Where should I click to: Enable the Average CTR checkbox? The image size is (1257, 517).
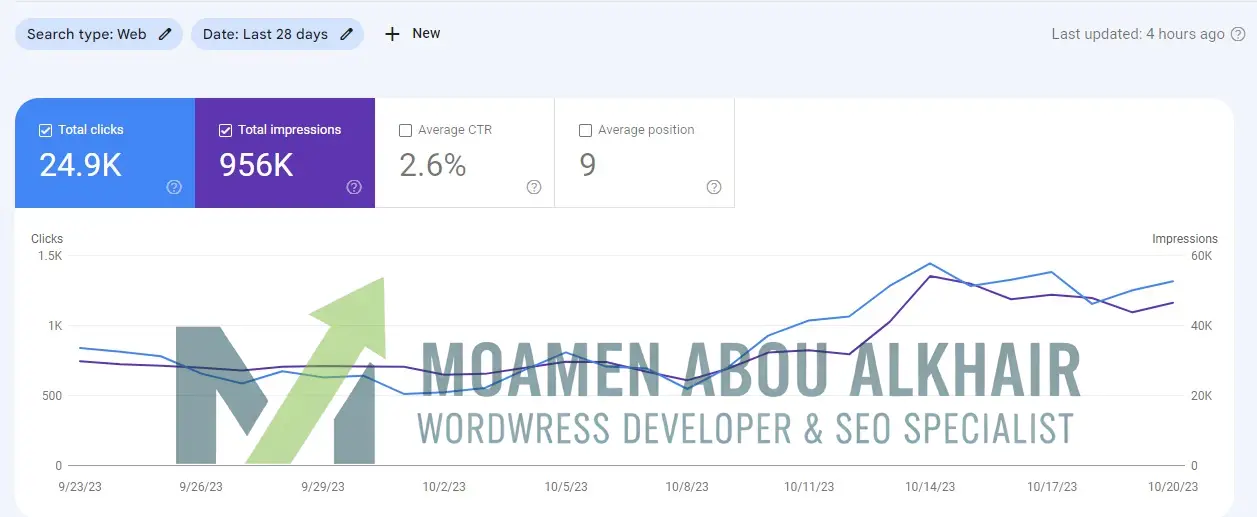pyautogui.click(x=405, y=130)
